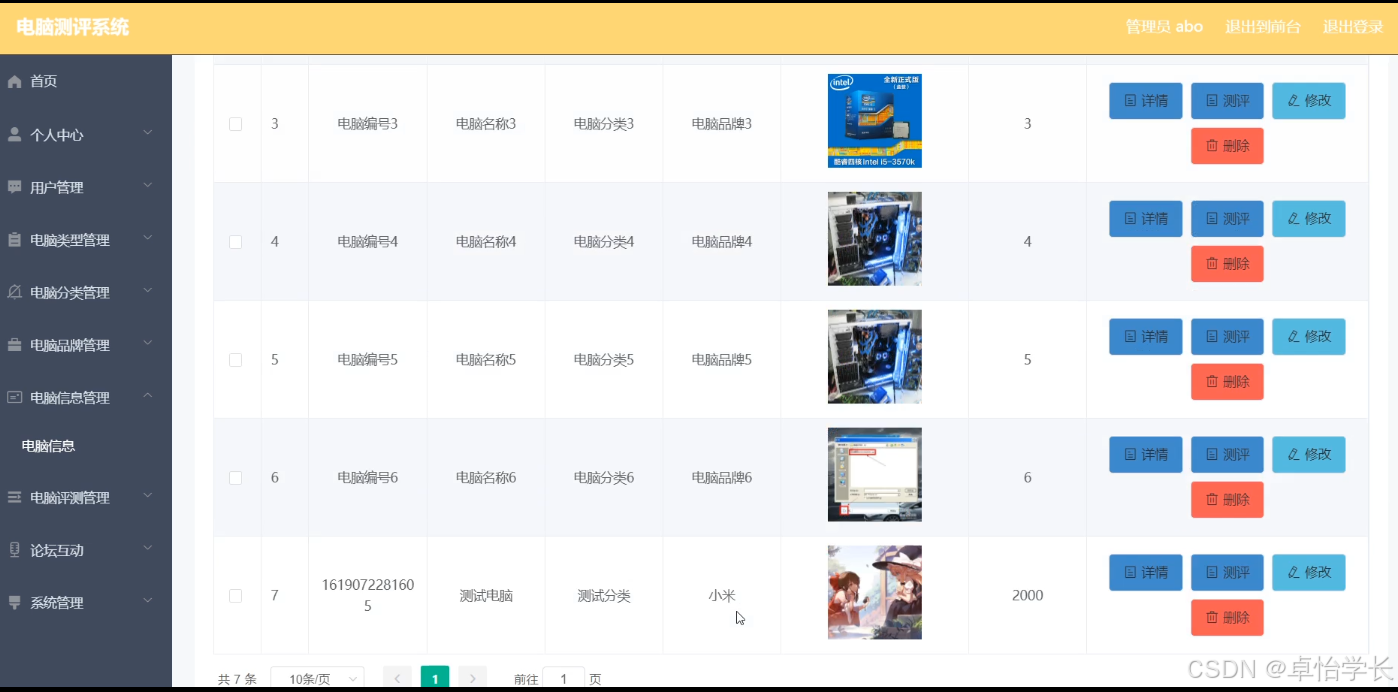This screenshot has height=692, width=1398.
Task: Click 退出登录 in the header
Action: point(1353,27)
